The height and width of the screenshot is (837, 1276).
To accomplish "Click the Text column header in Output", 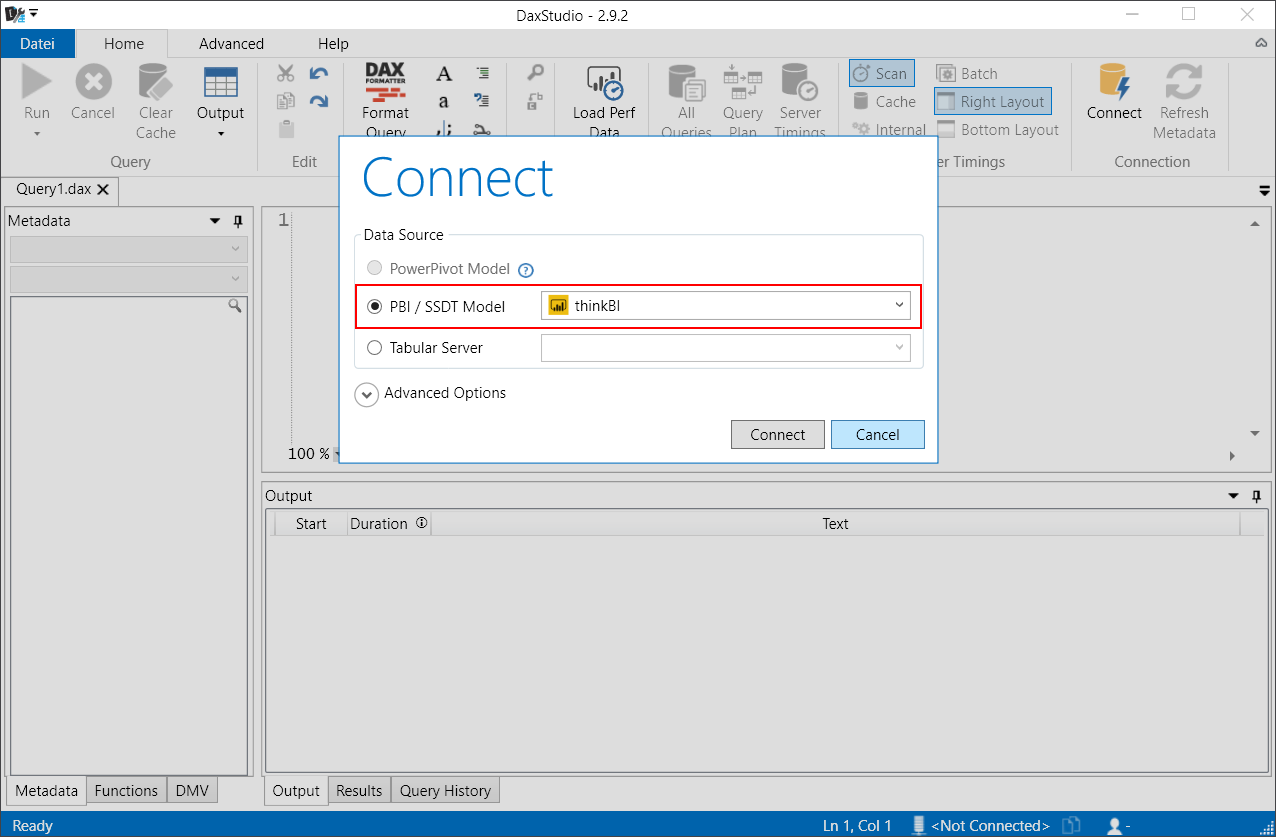I will pyautogui.click(x=835, y=523).
